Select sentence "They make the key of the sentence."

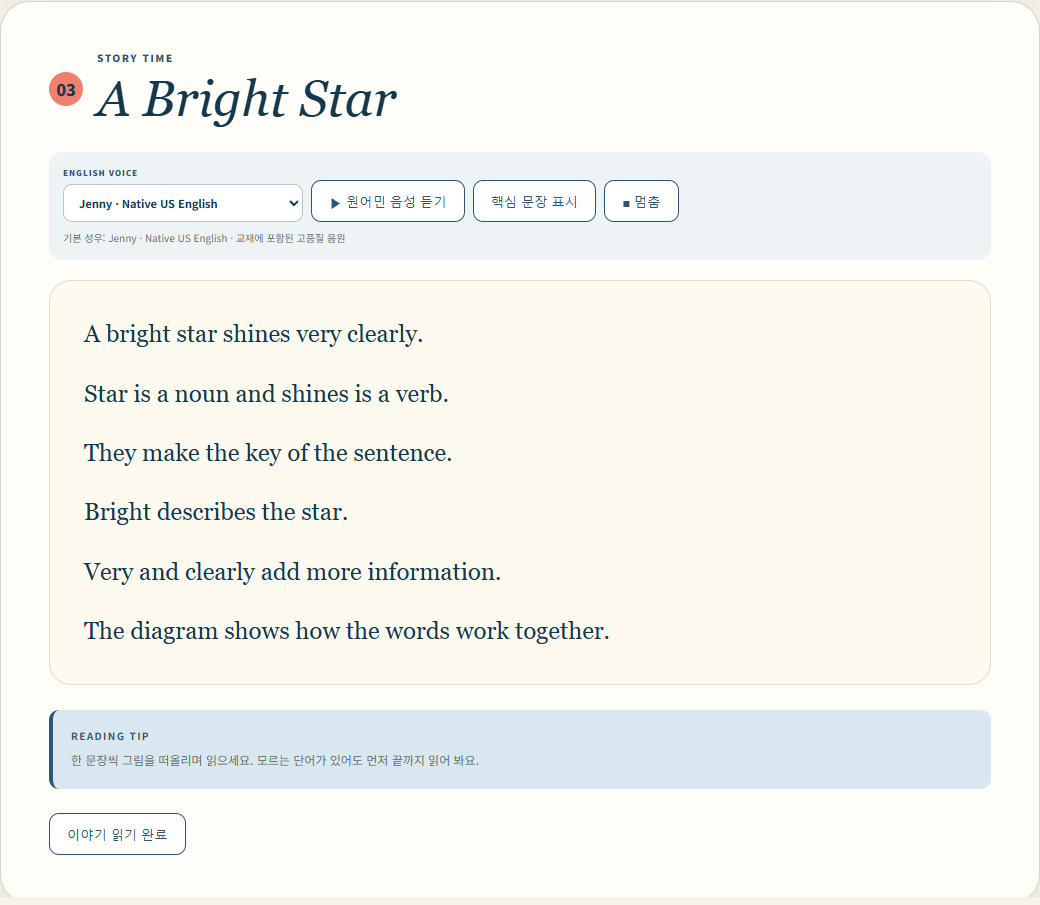click(x=268, y=453)
